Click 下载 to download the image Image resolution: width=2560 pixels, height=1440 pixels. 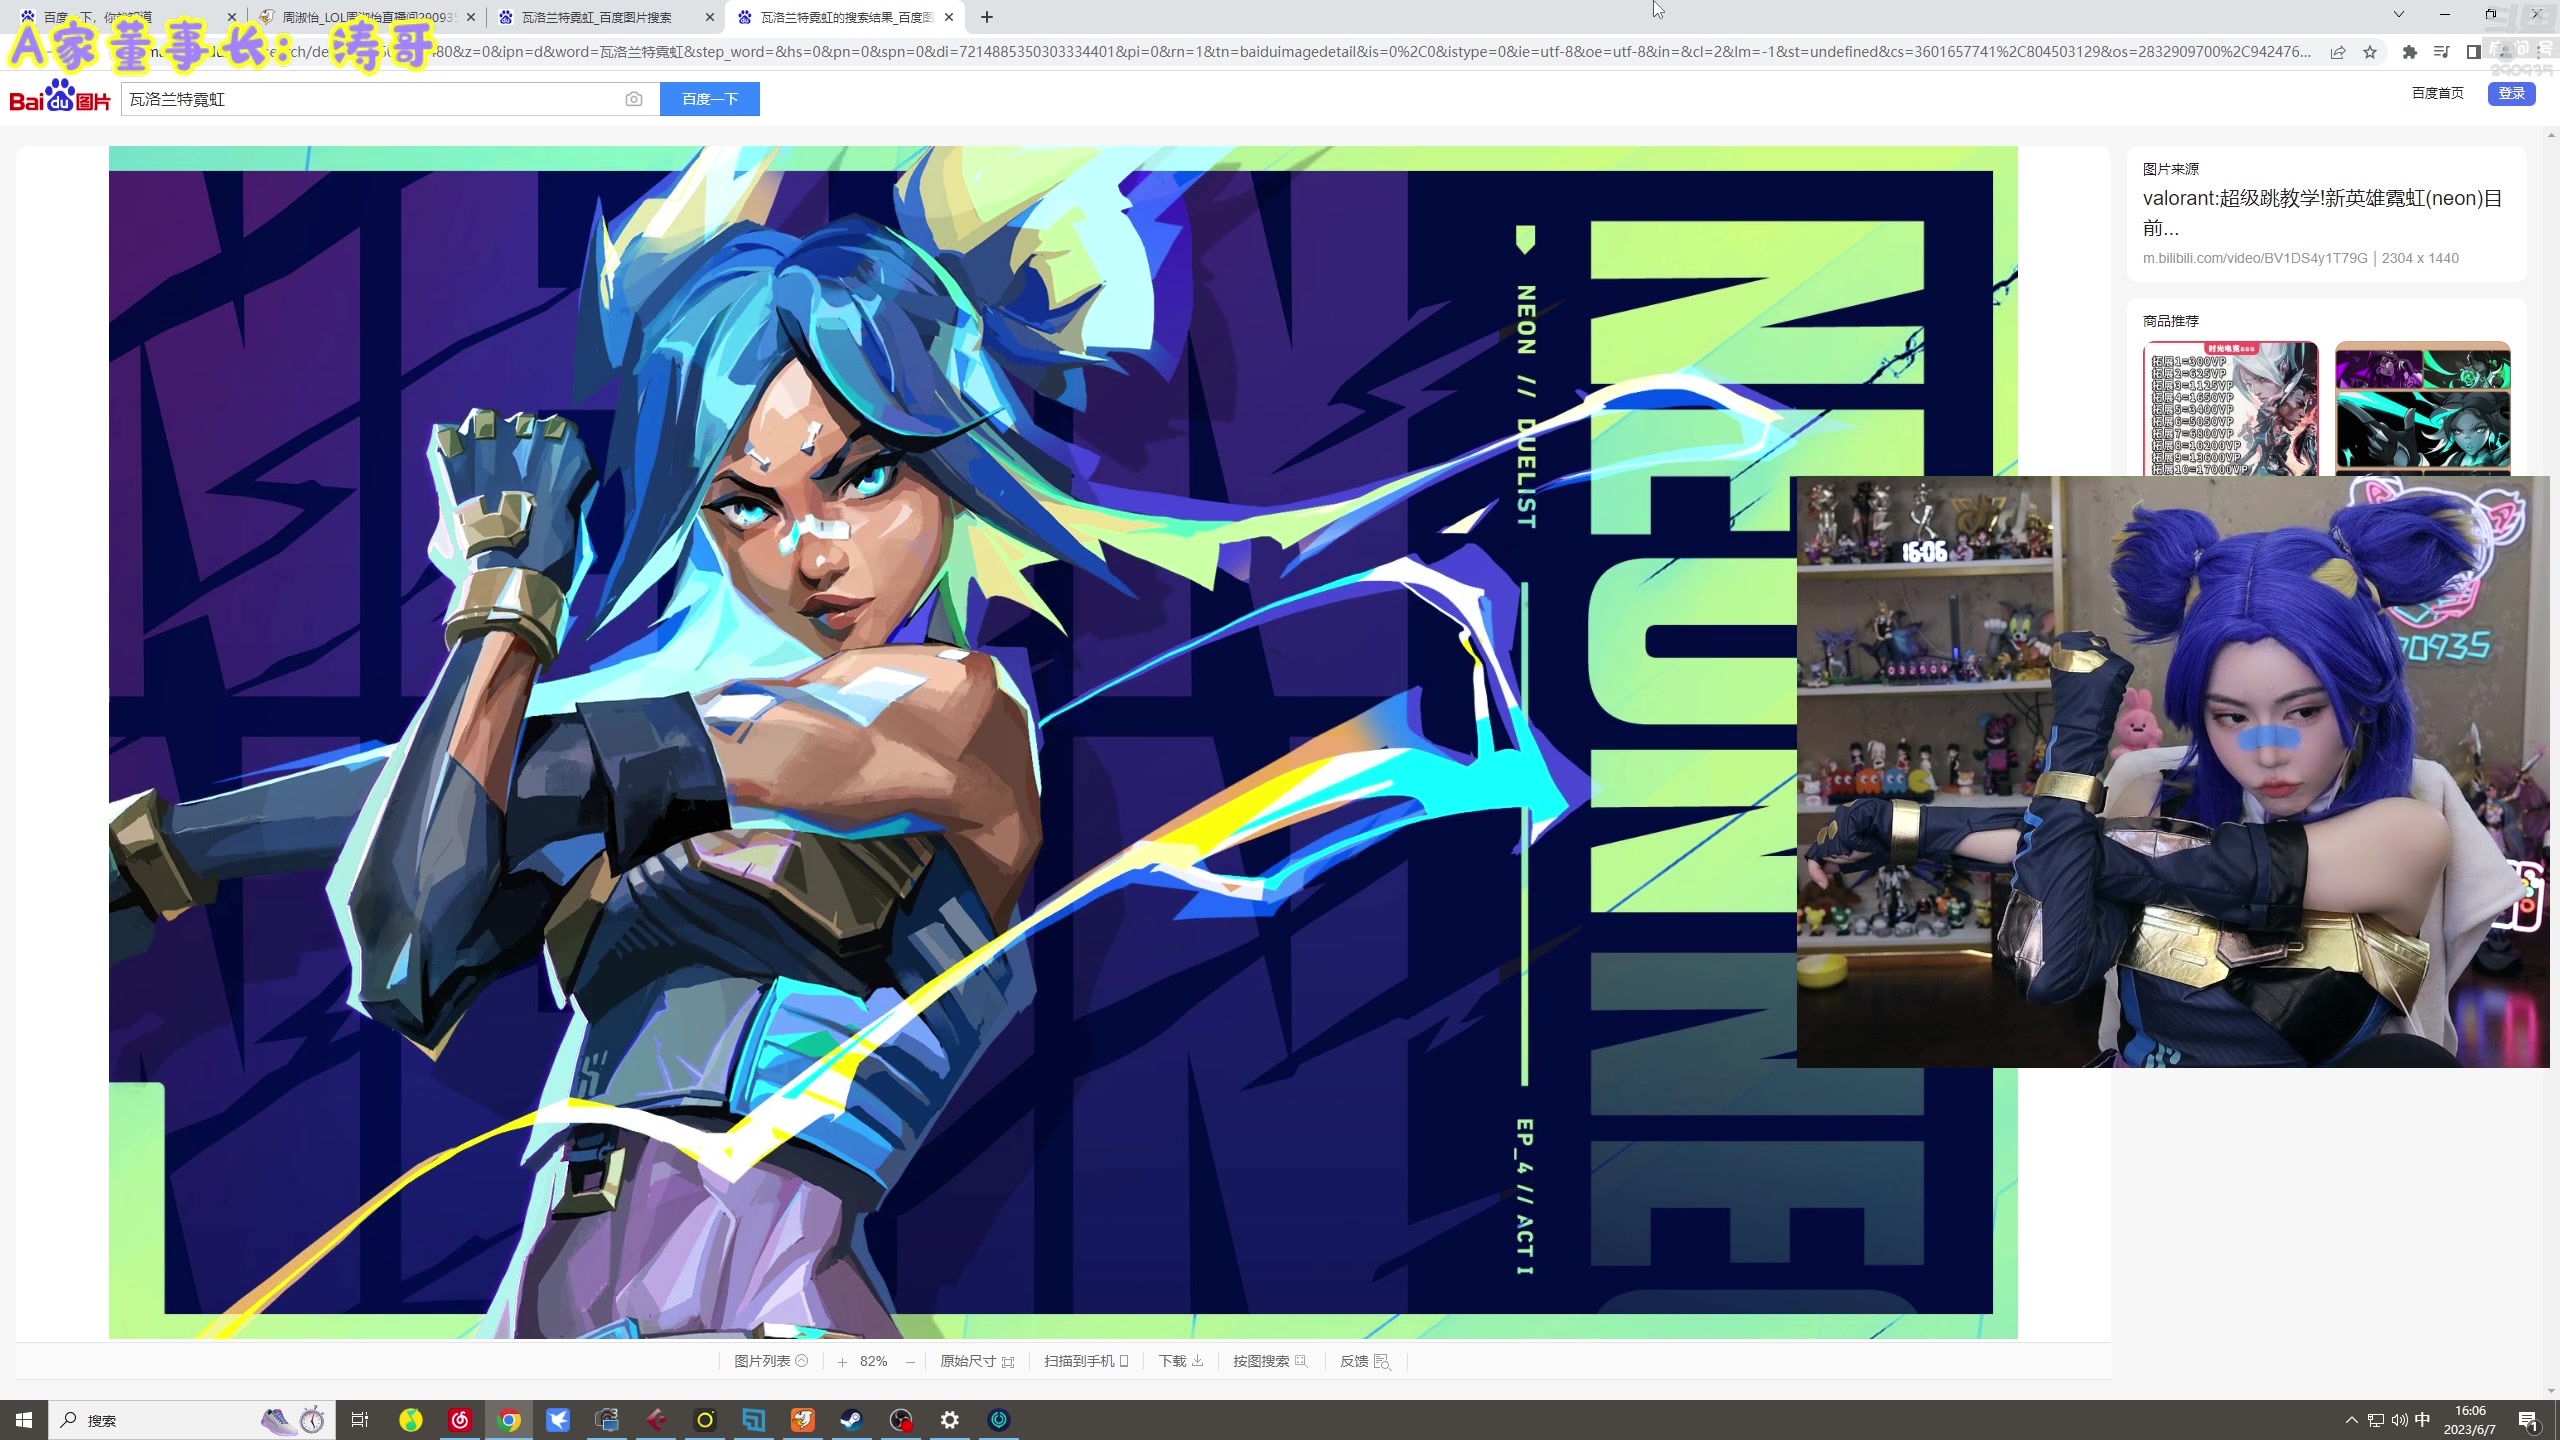click(x=1181, y=1362)
